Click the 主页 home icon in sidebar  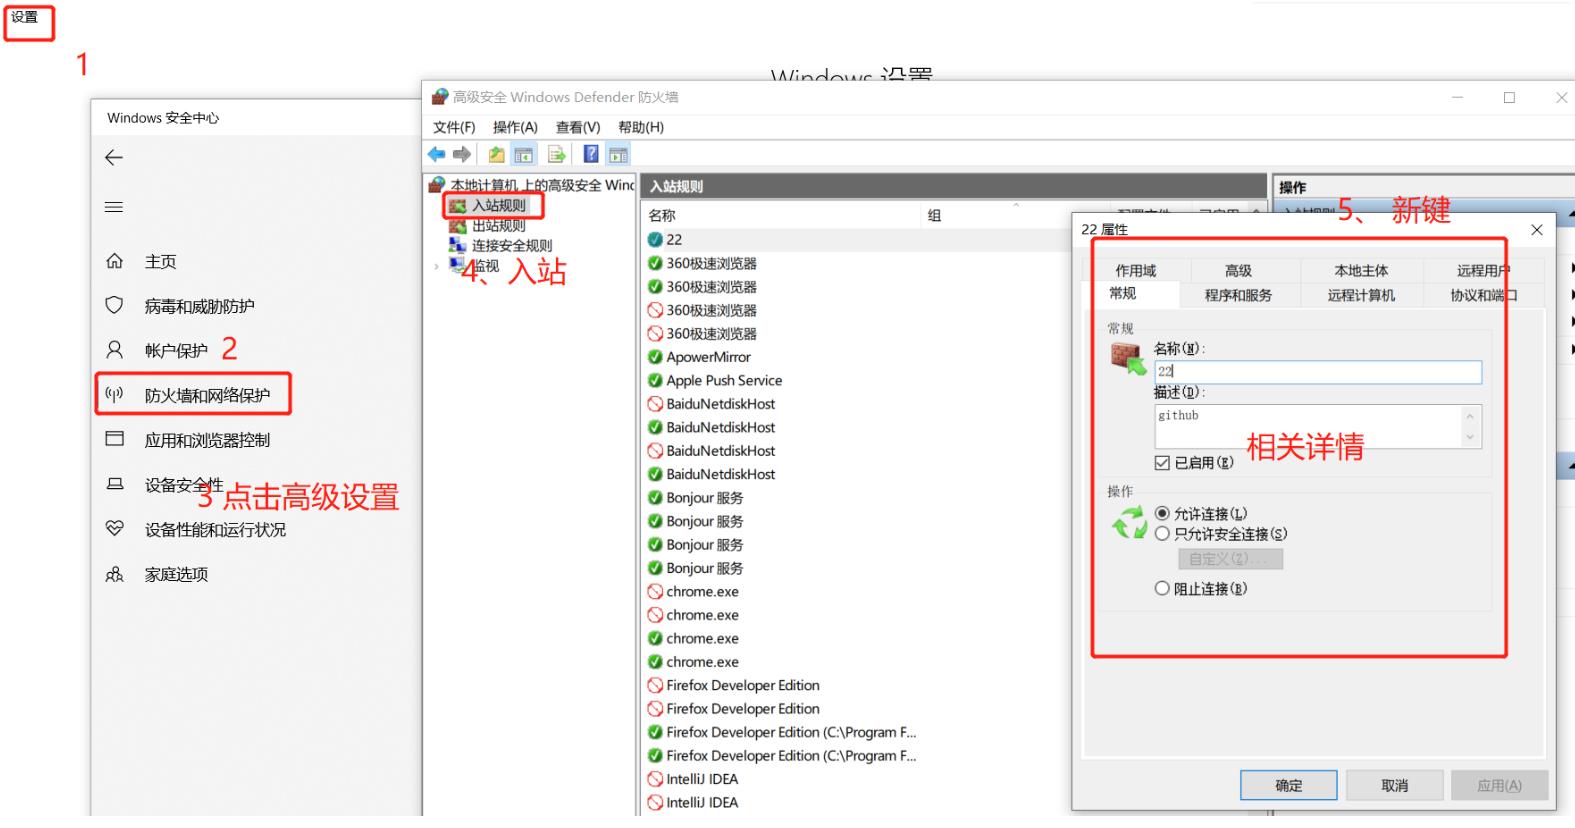coord(114,261)
